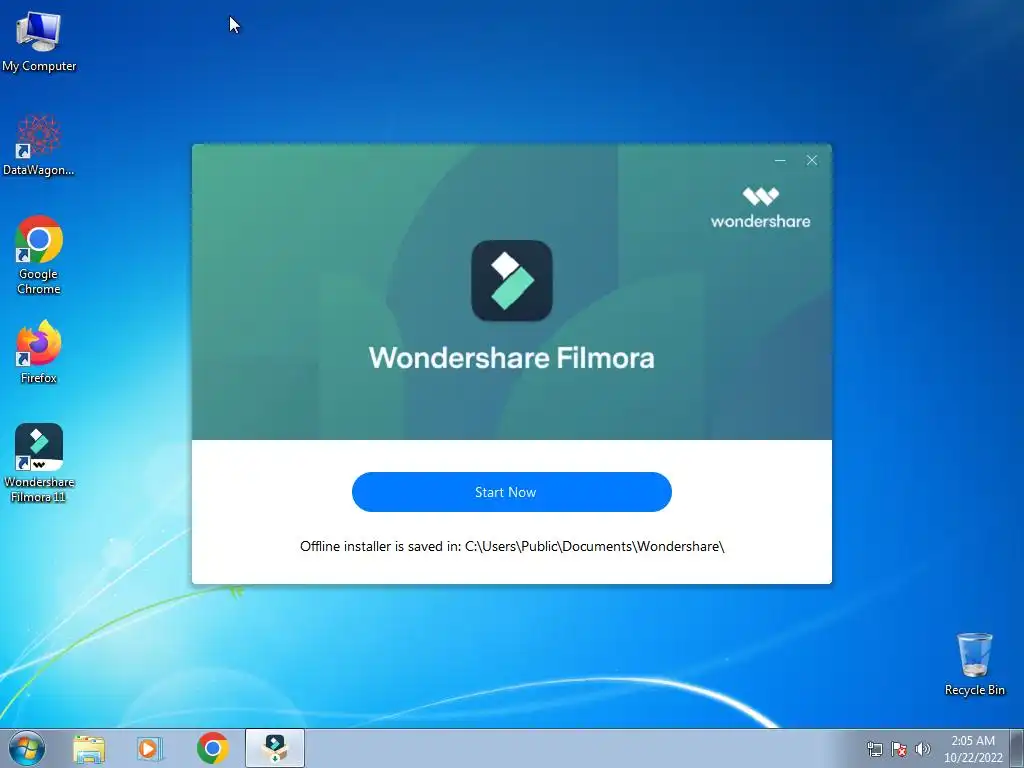Select the Google Chrome desktop shortcut
Viewport: 1024px width, 768px height.
click(39, 255)
